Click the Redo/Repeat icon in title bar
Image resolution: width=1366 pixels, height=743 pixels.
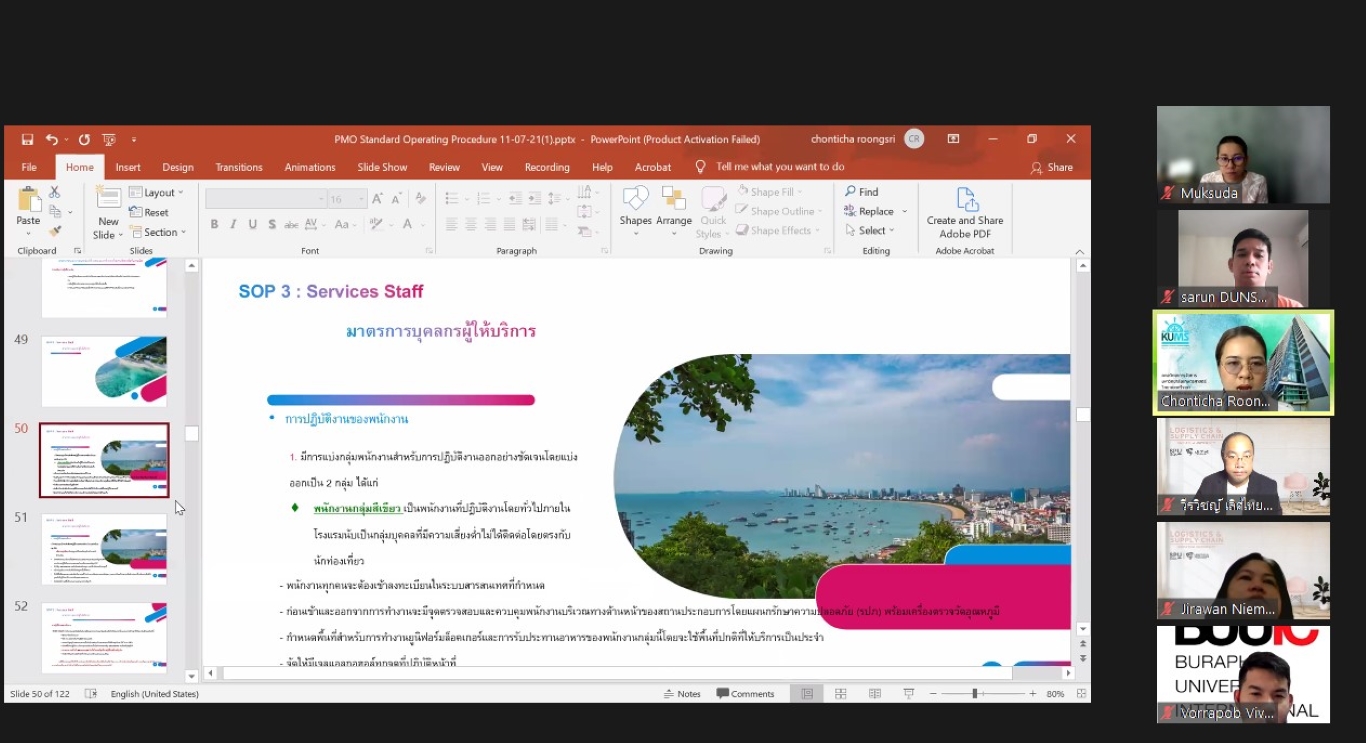pos(84,140)
